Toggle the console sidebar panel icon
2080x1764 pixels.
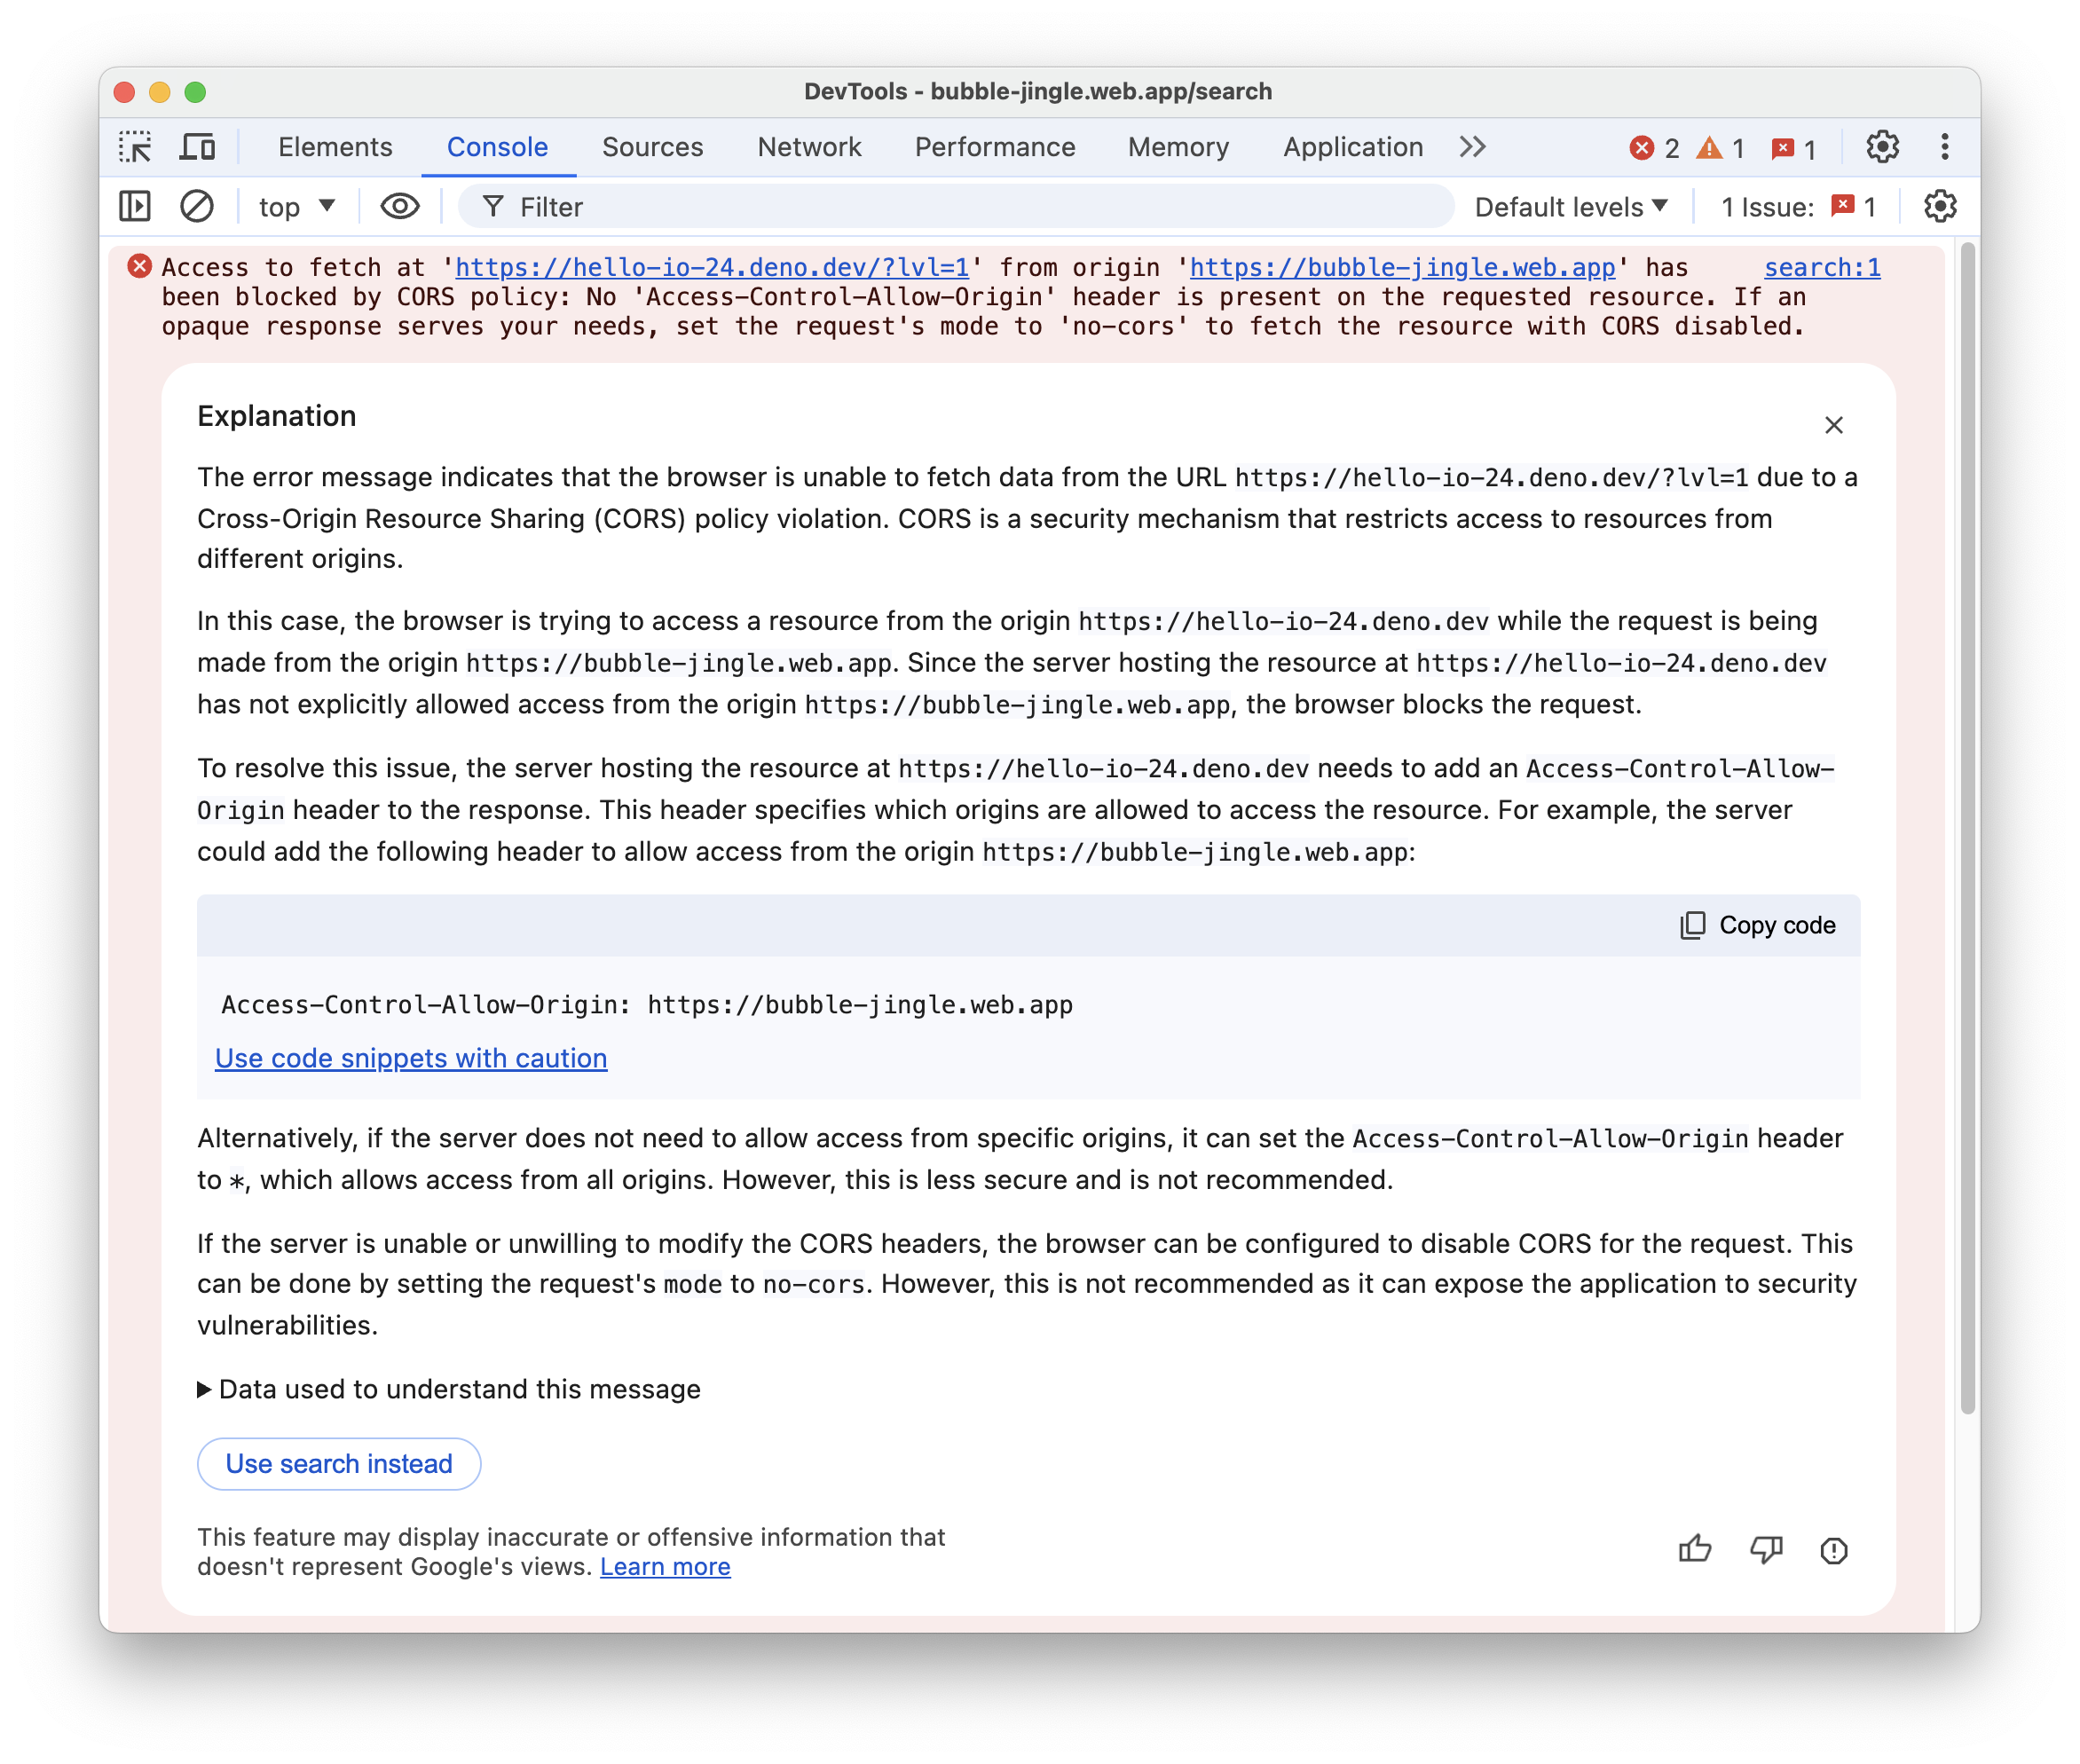coord(137,209)
